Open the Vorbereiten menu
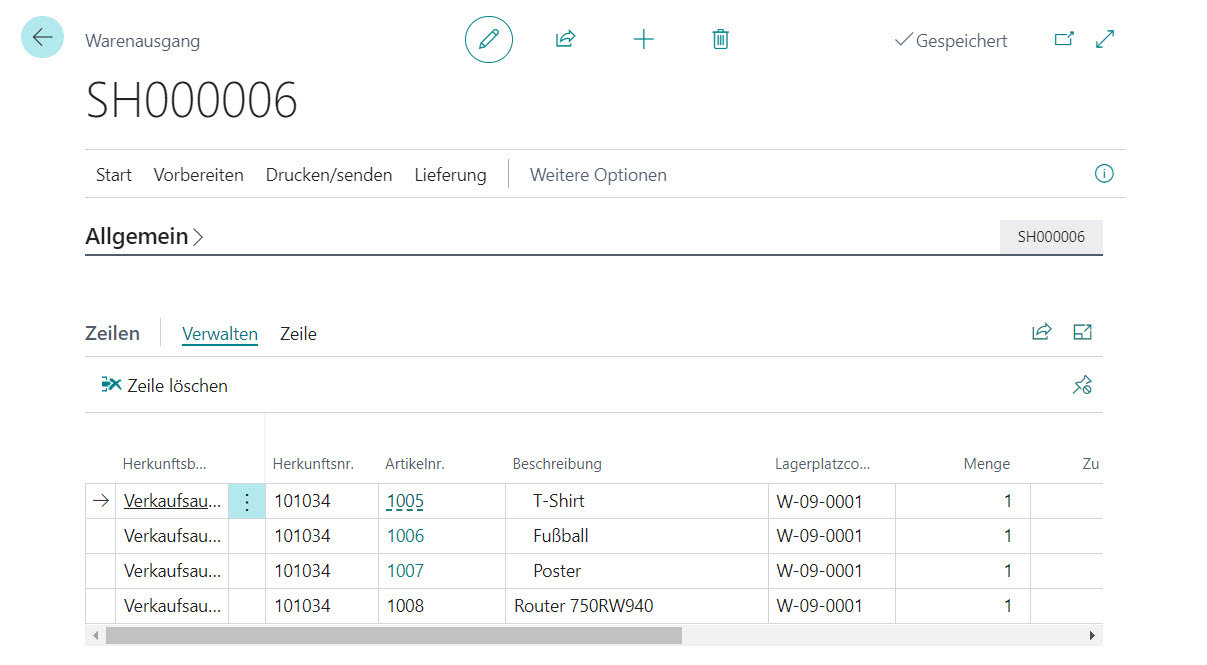 (198, 175)
